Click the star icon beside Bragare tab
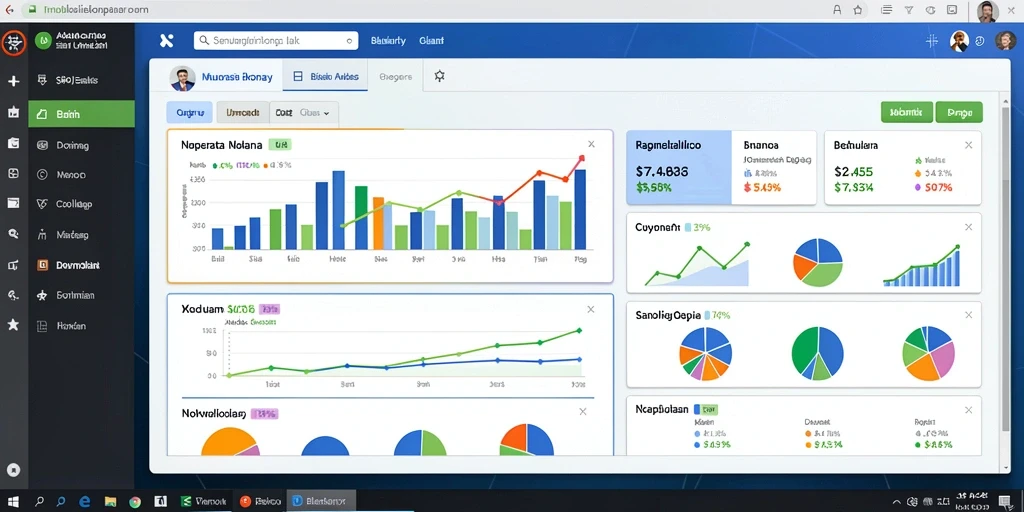 (440, 76)
